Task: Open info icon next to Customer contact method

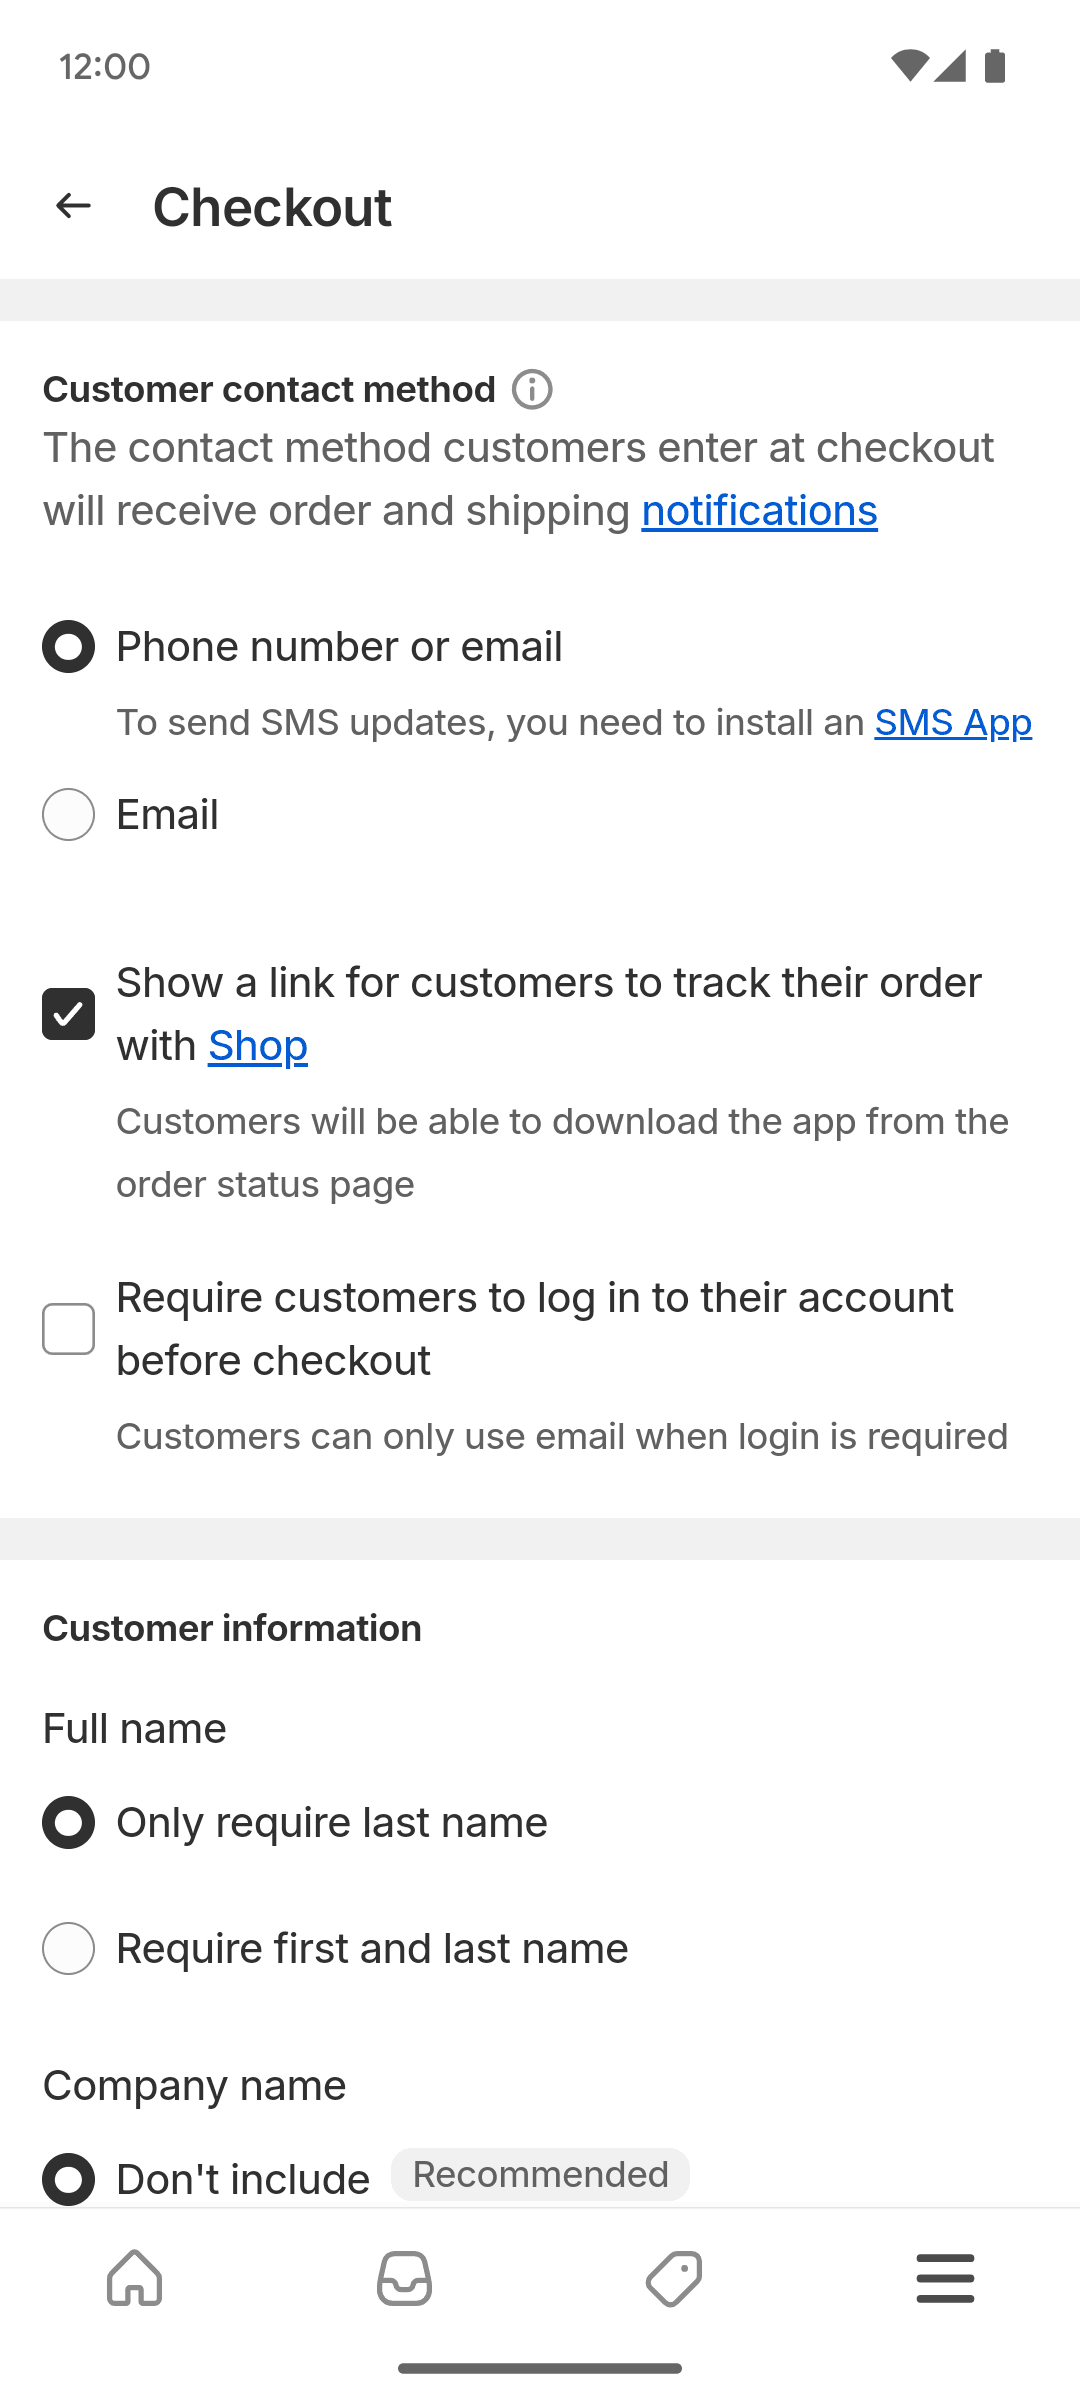Action: 532,389
